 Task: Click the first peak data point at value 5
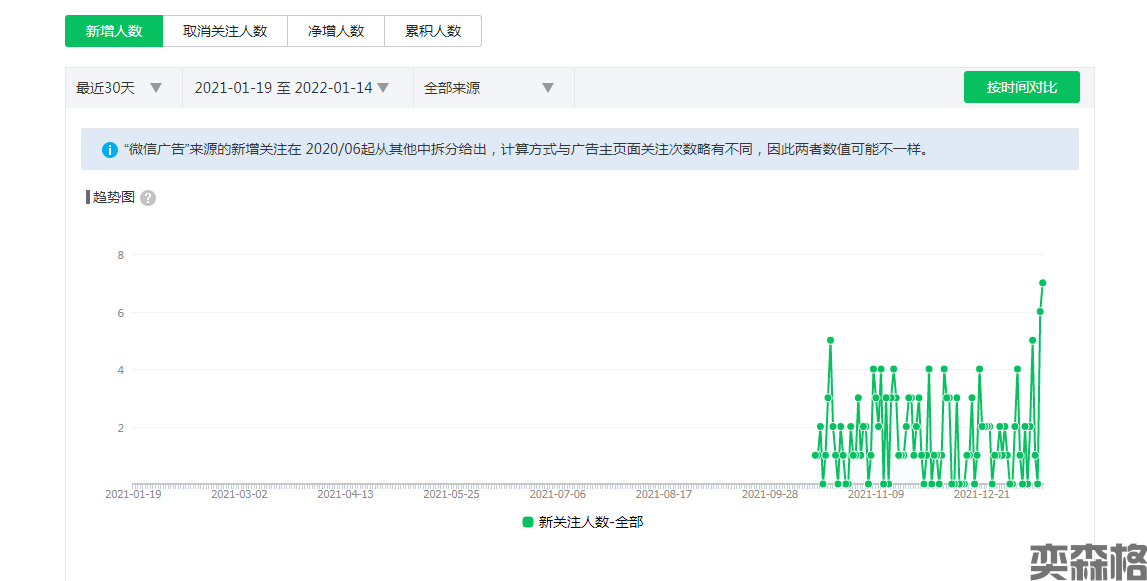(830, 340)
